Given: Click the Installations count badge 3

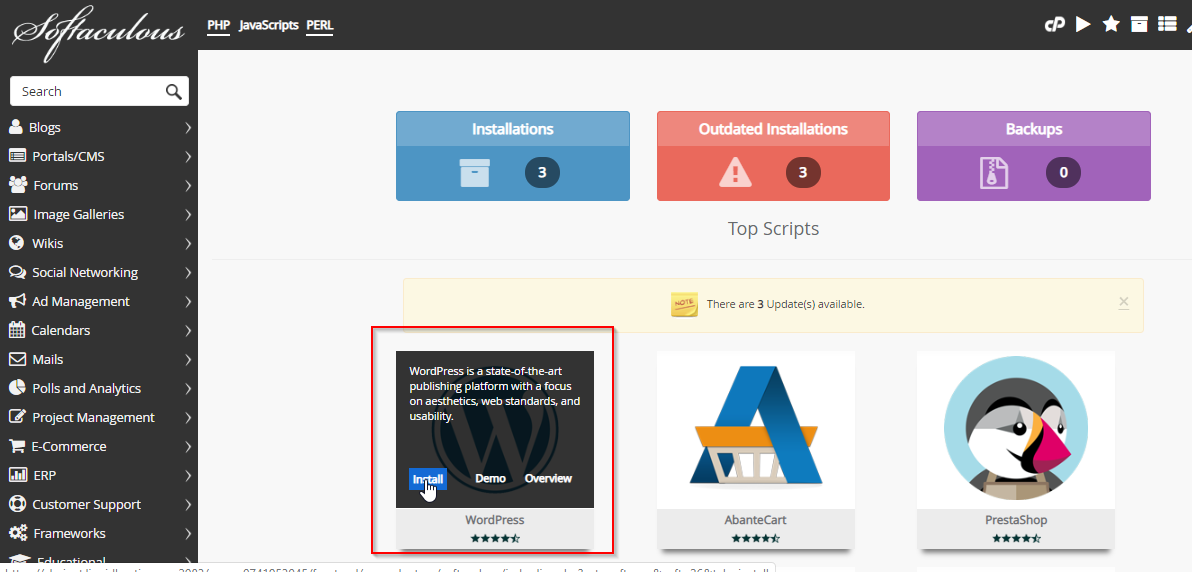Looking at the screenshot, I should click(x=542, y=173).
